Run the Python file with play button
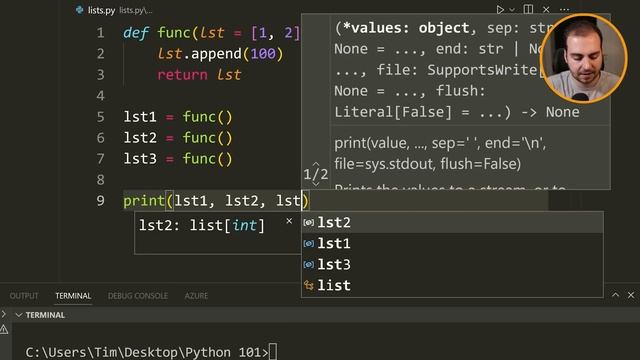The height and width of the screenshot is (360, 640). point(500,9)
